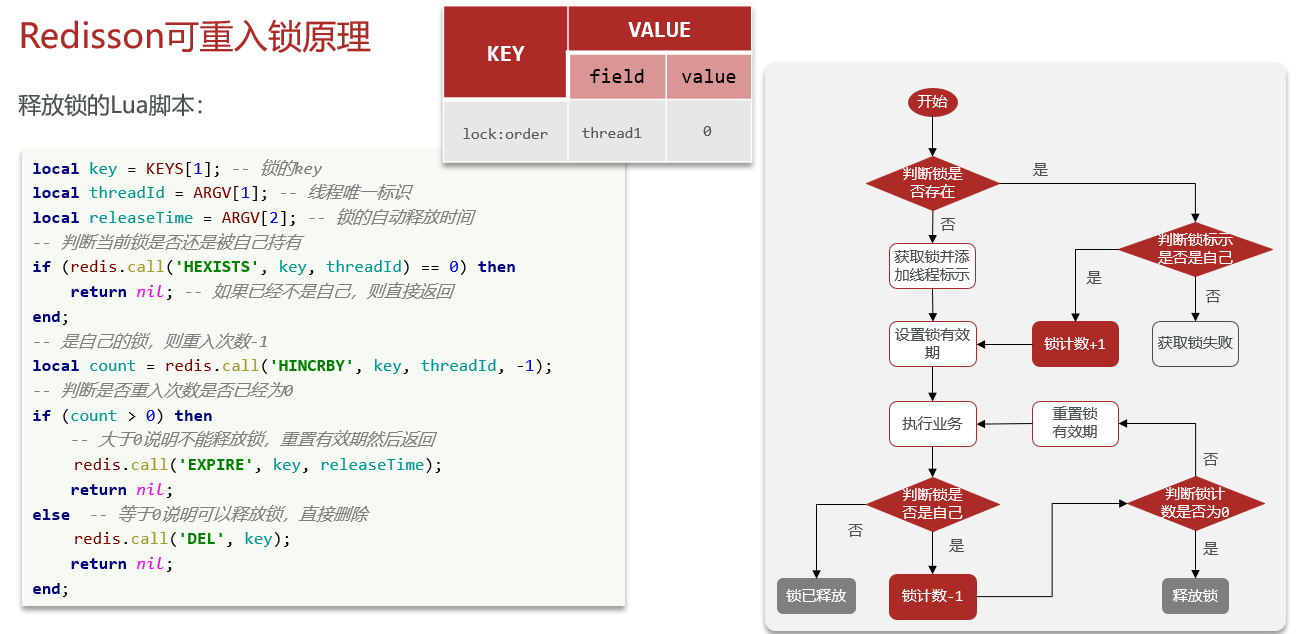Click the DEL redis.call line
1300x634 pixels.
(x=182, y=539)
